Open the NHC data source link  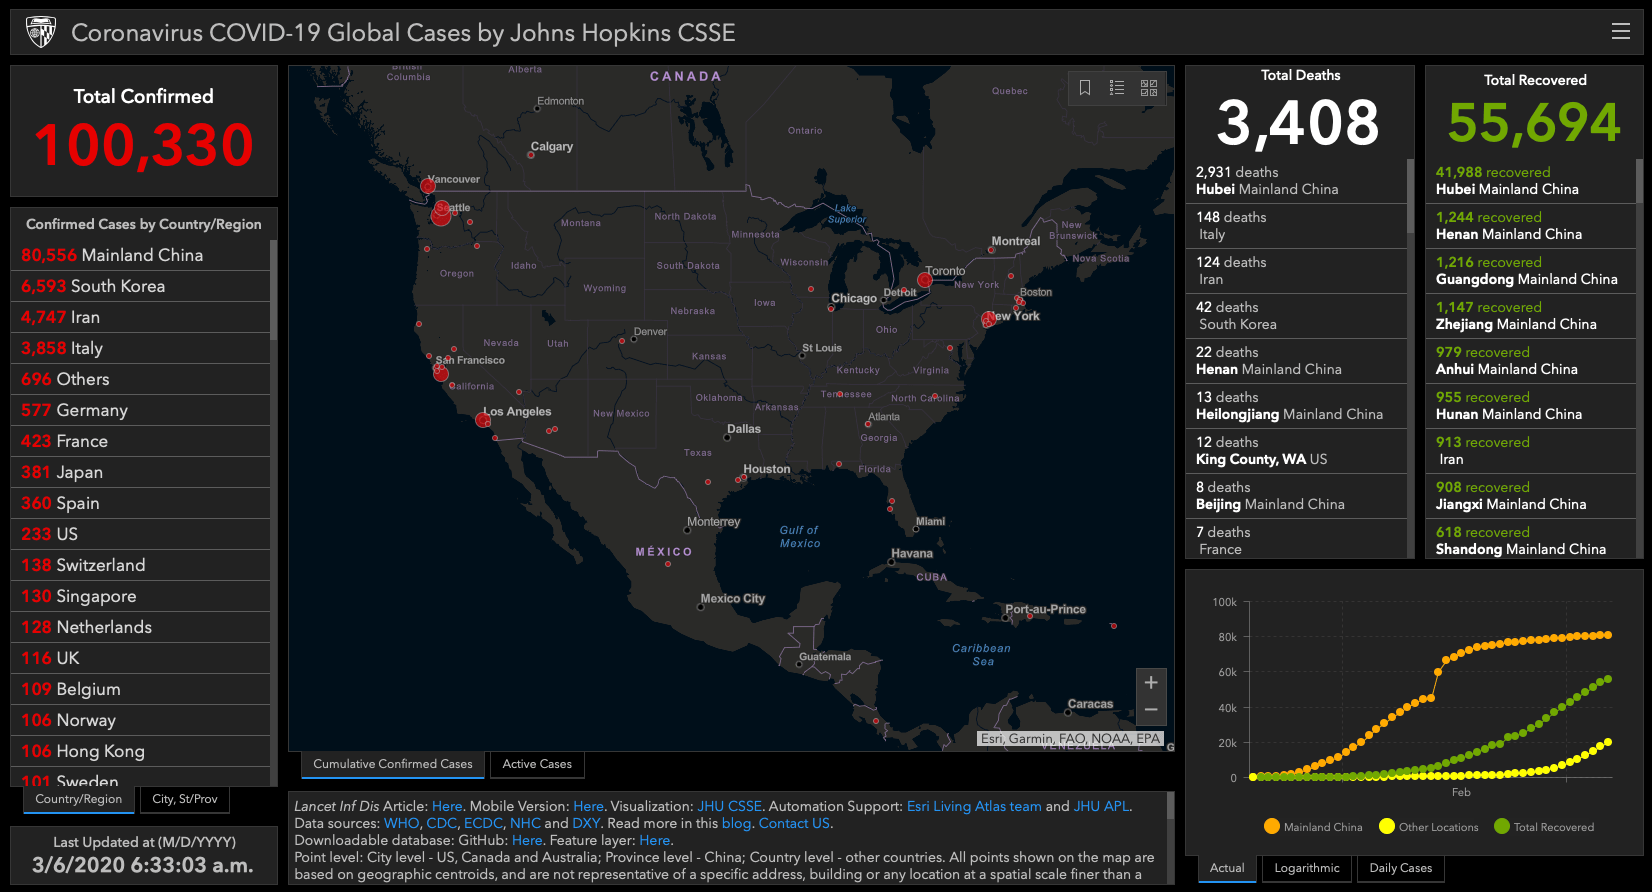(525, 823)
